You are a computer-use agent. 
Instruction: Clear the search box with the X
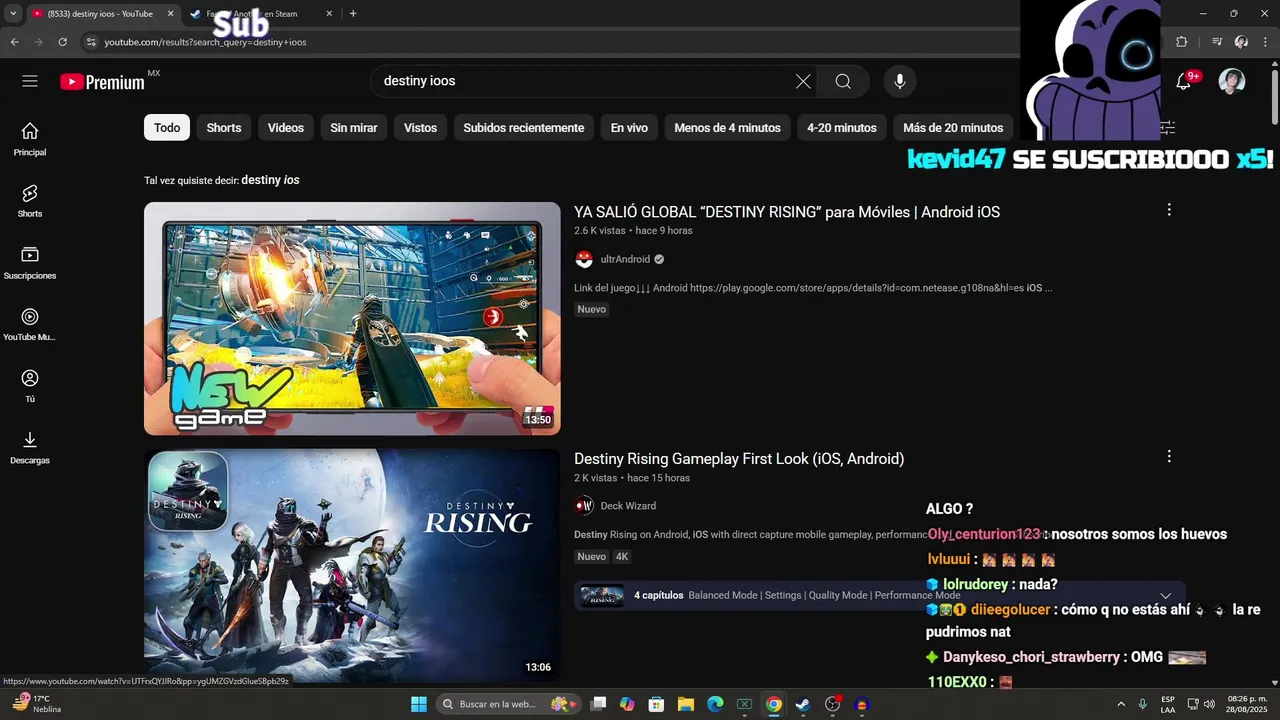(803, 82)
